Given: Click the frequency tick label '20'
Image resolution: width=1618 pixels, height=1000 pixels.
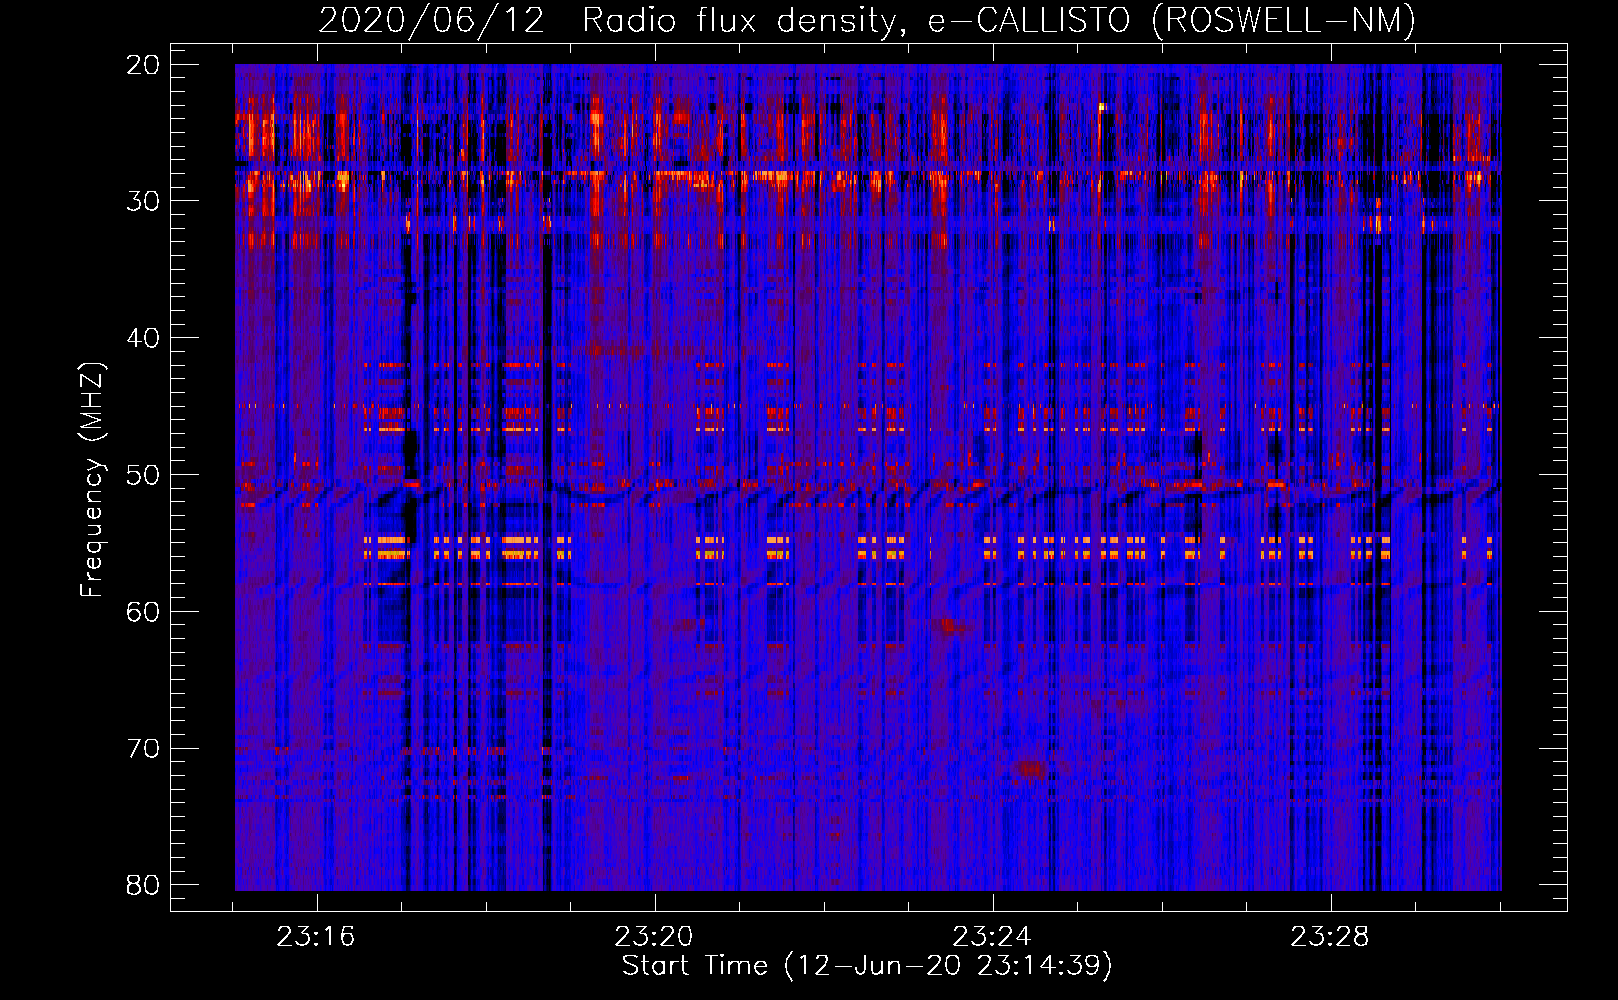Looking at the screenshot, I should click(x=144, y=65).
